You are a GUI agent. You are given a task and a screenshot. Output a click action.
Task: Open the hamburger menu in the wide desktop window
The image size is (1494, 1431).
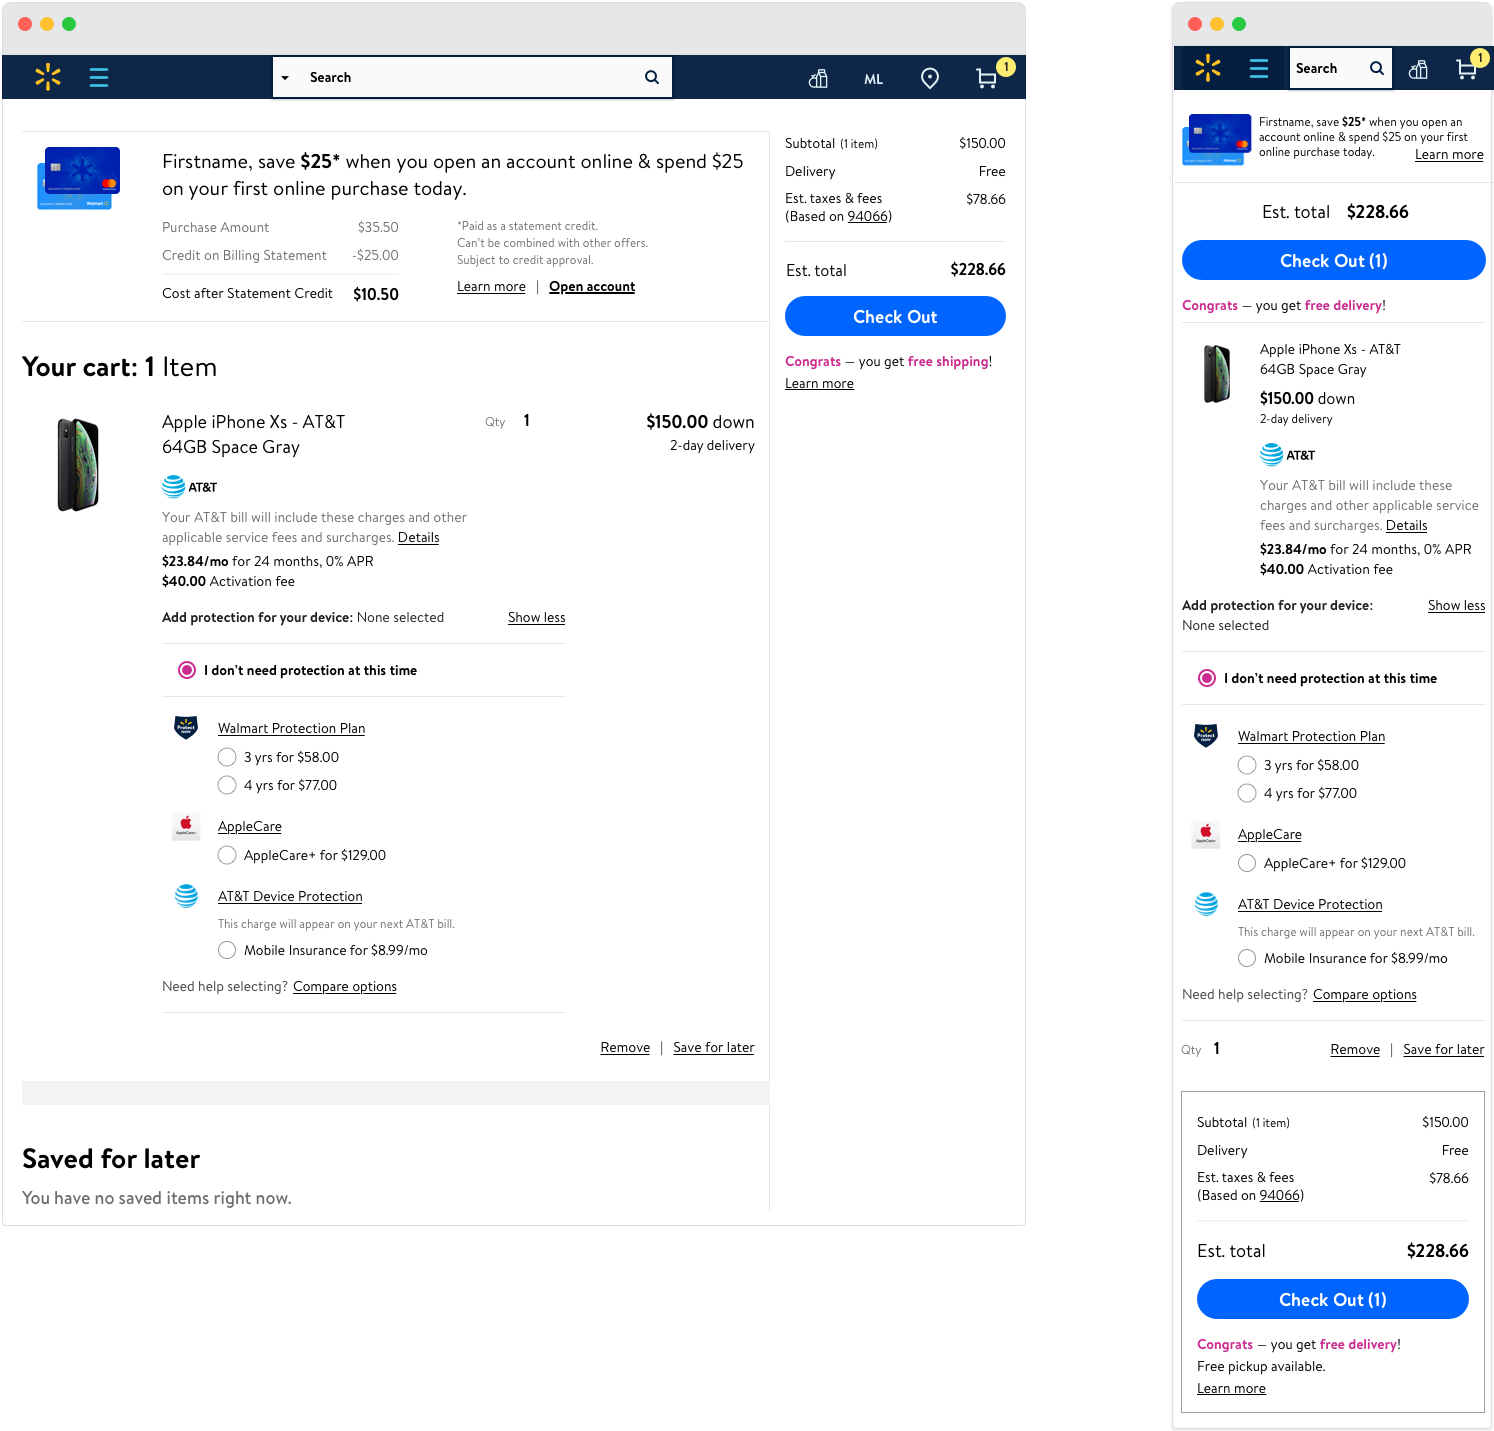99,77
